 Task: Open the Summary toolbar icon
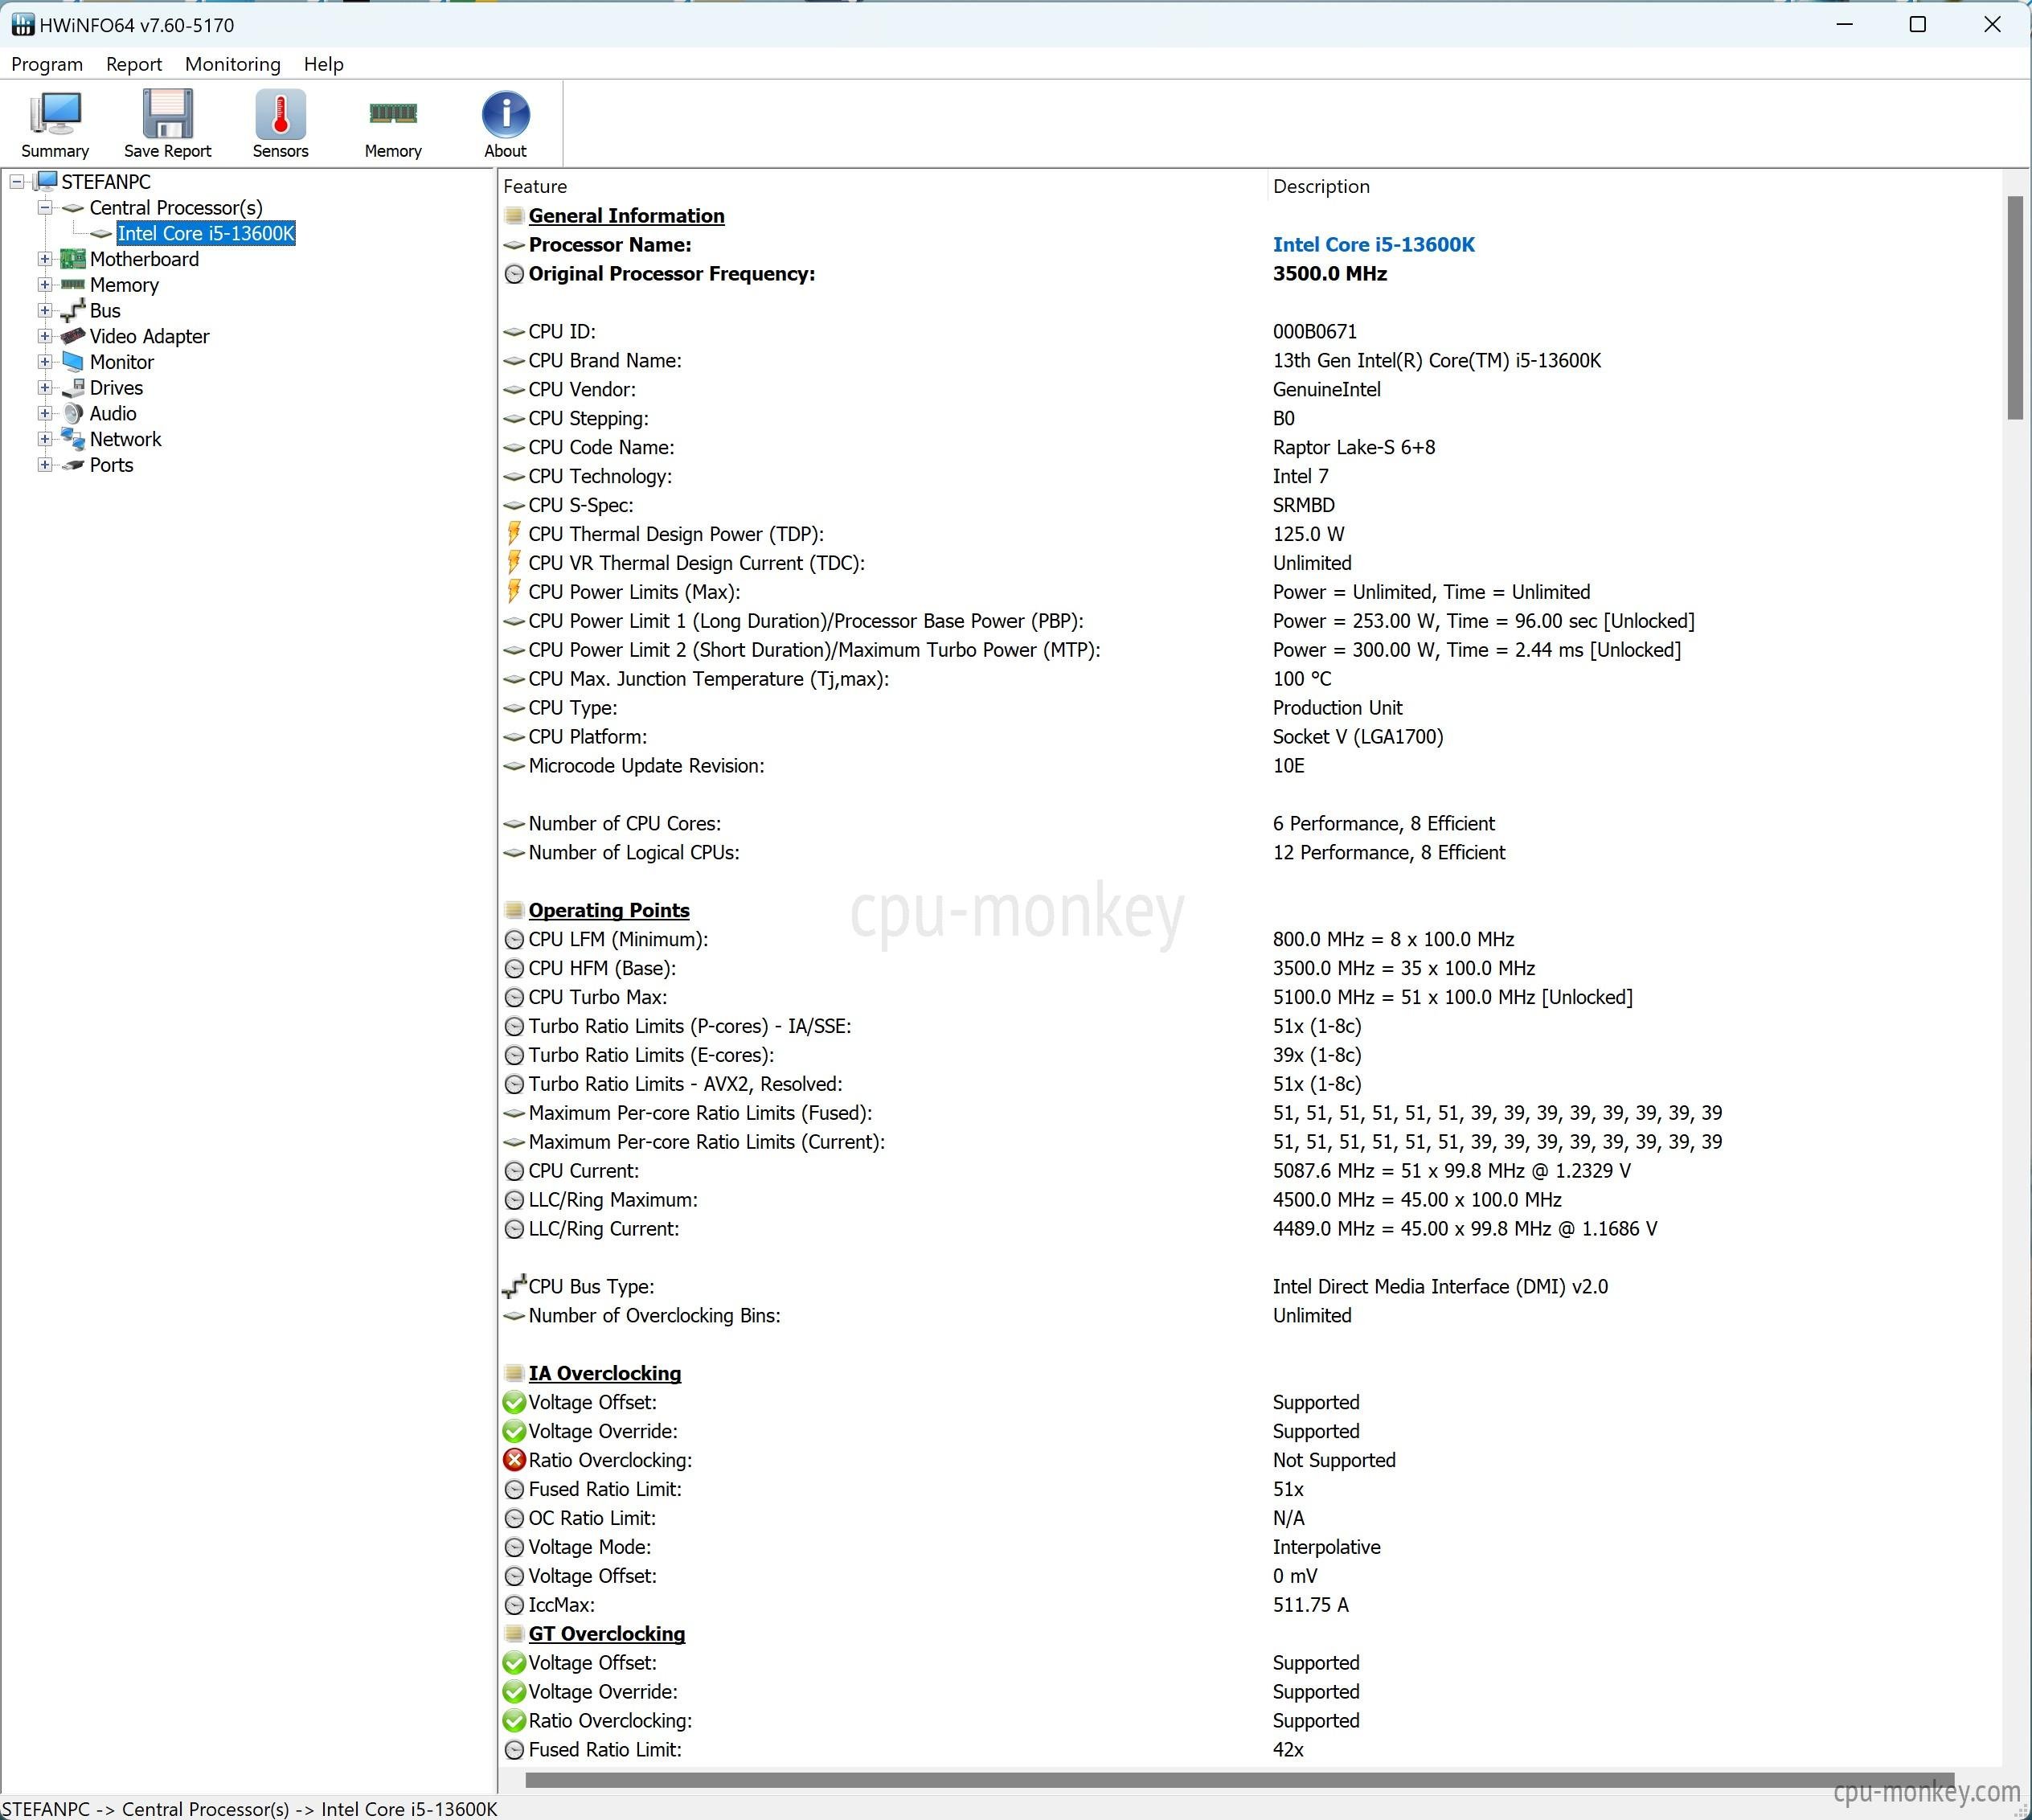click(x=55, y=115)
